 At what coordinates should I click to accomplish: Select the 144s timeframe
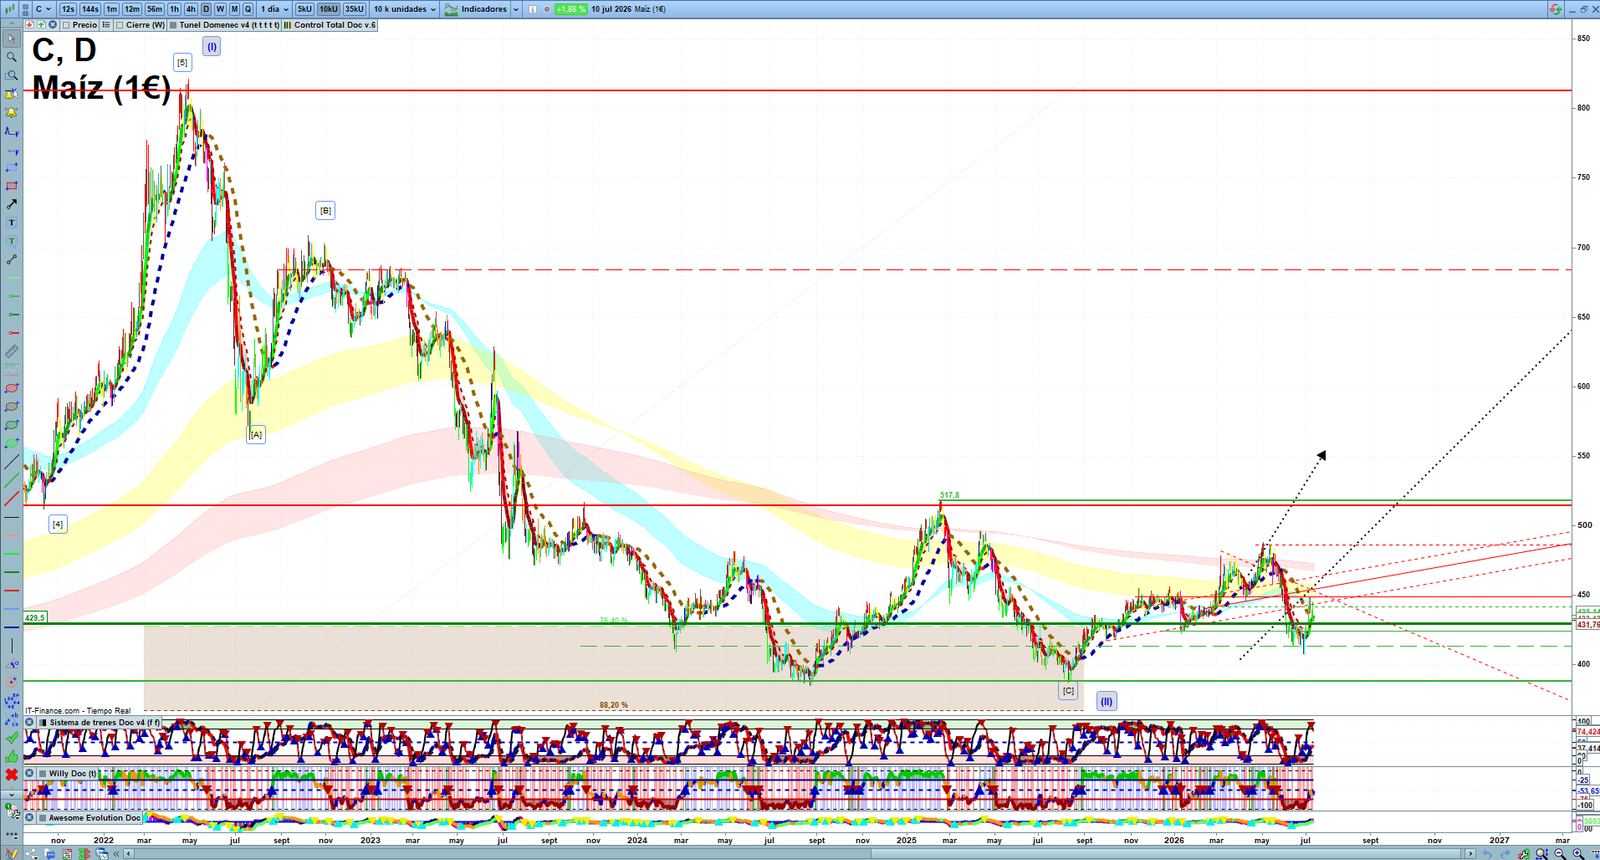[x=90, y=9]
